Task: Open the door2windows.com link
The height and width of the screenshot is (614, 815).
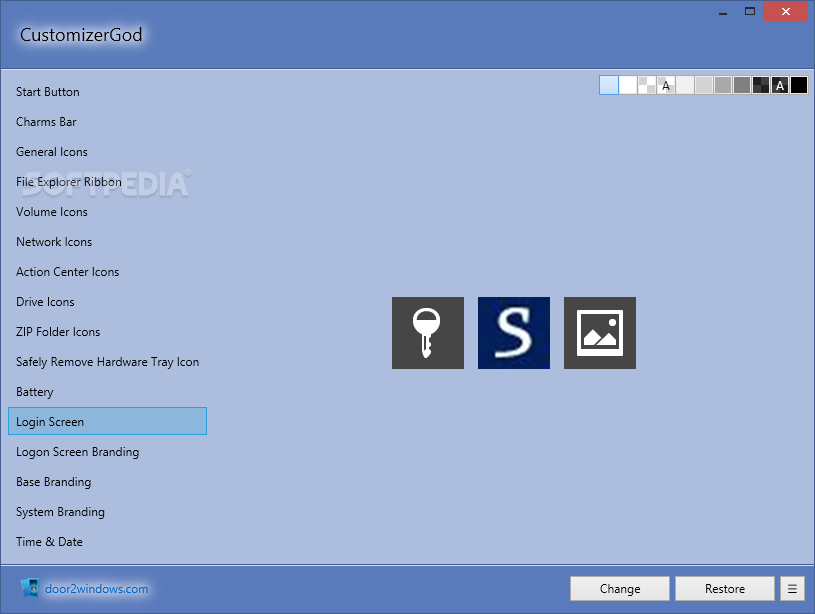Action: (96, 589)
